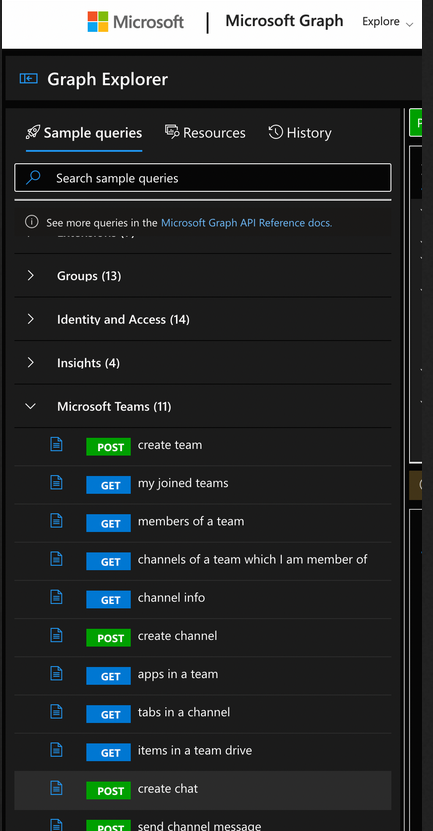Click GET badge of my joined teams
Image resolution: width=433 pixels, height=831 pixels.
click(x=109, y=485)
